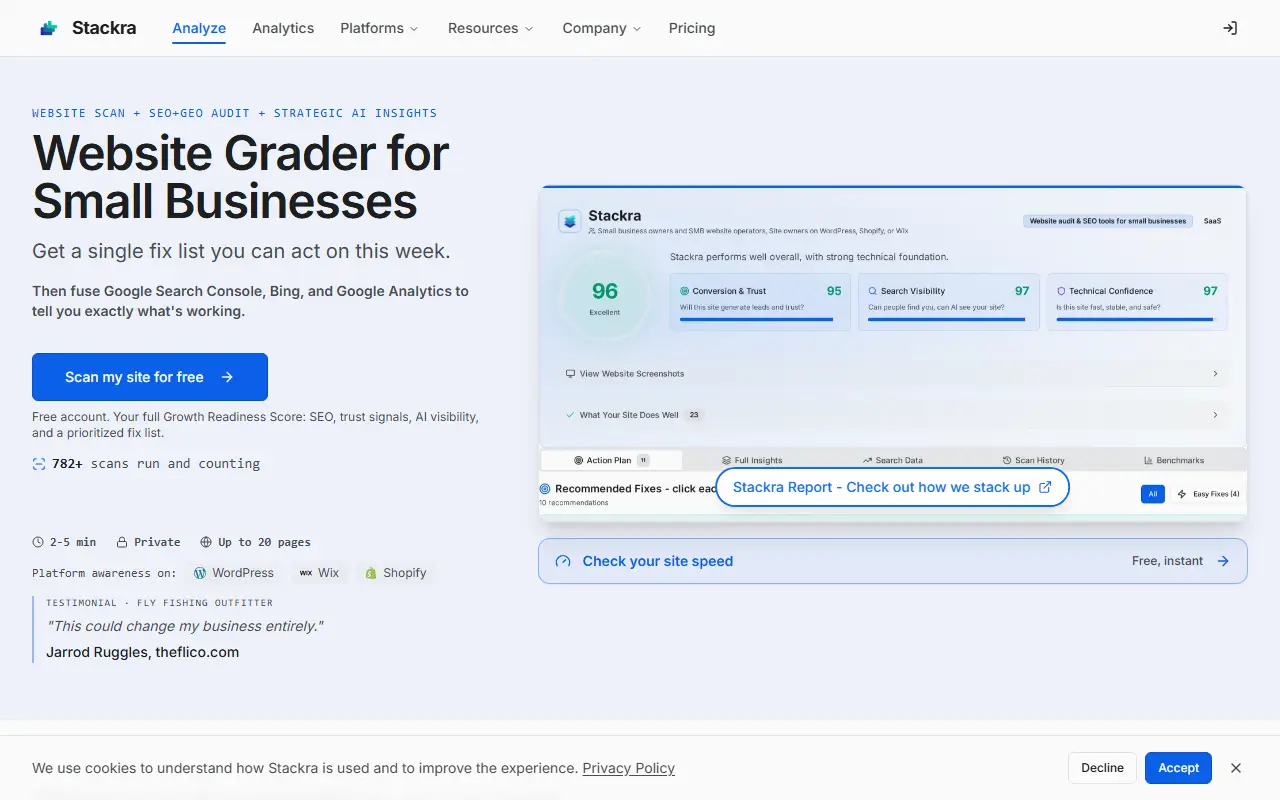Open the Analytics nav item

283,28
